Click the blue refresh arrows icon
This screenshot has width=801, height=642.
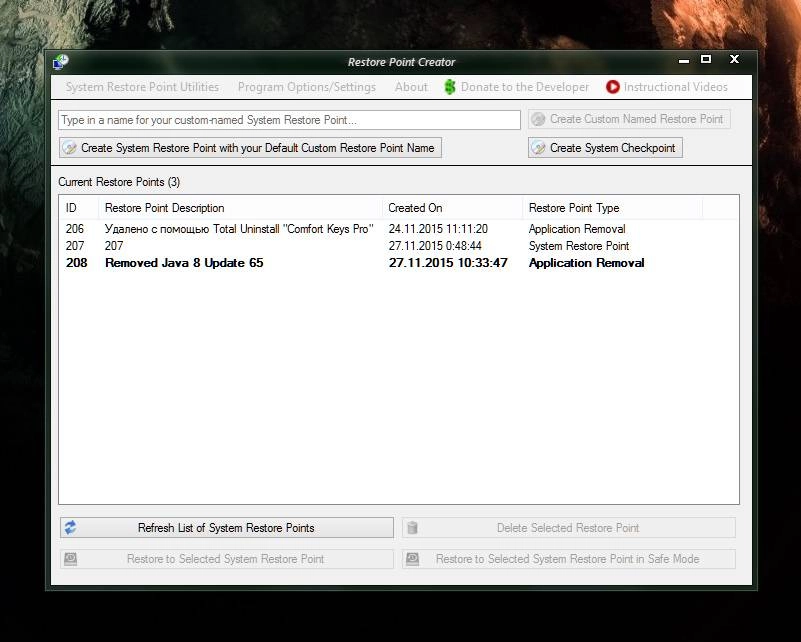(70, 528)
